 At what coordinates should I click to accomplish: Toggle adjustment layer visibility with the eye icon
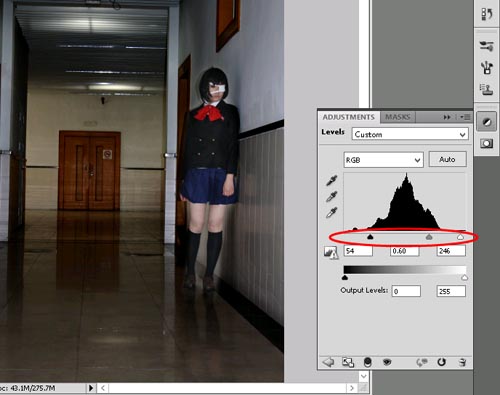point(387,362)
